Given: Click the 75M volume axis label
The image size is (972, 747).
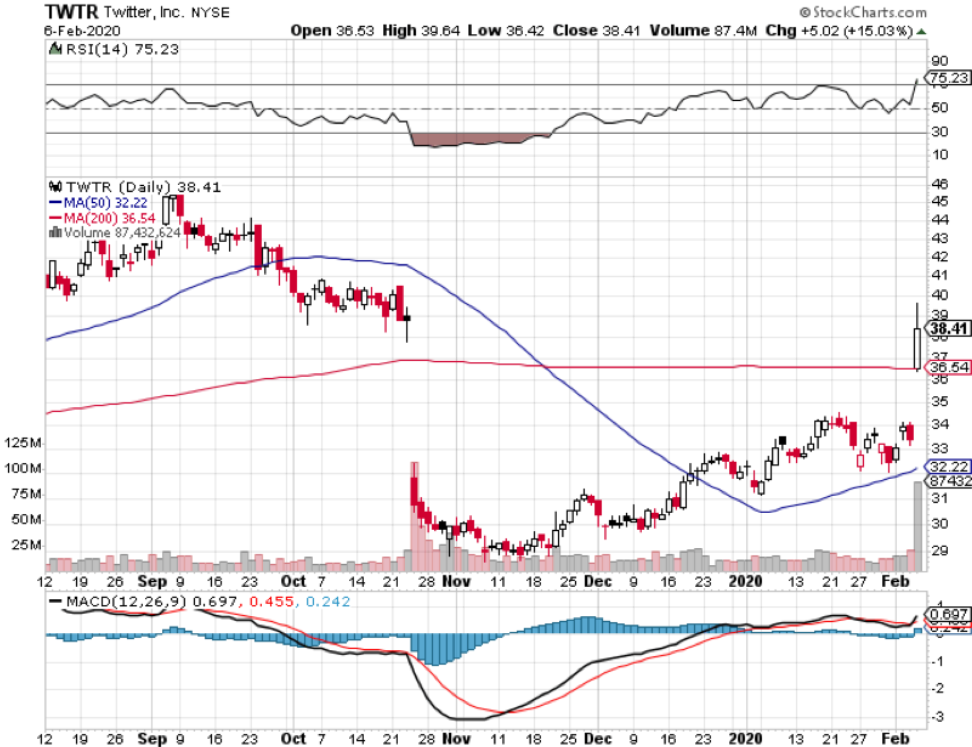Looking at the screenshot, I should (x=27, y=494).
